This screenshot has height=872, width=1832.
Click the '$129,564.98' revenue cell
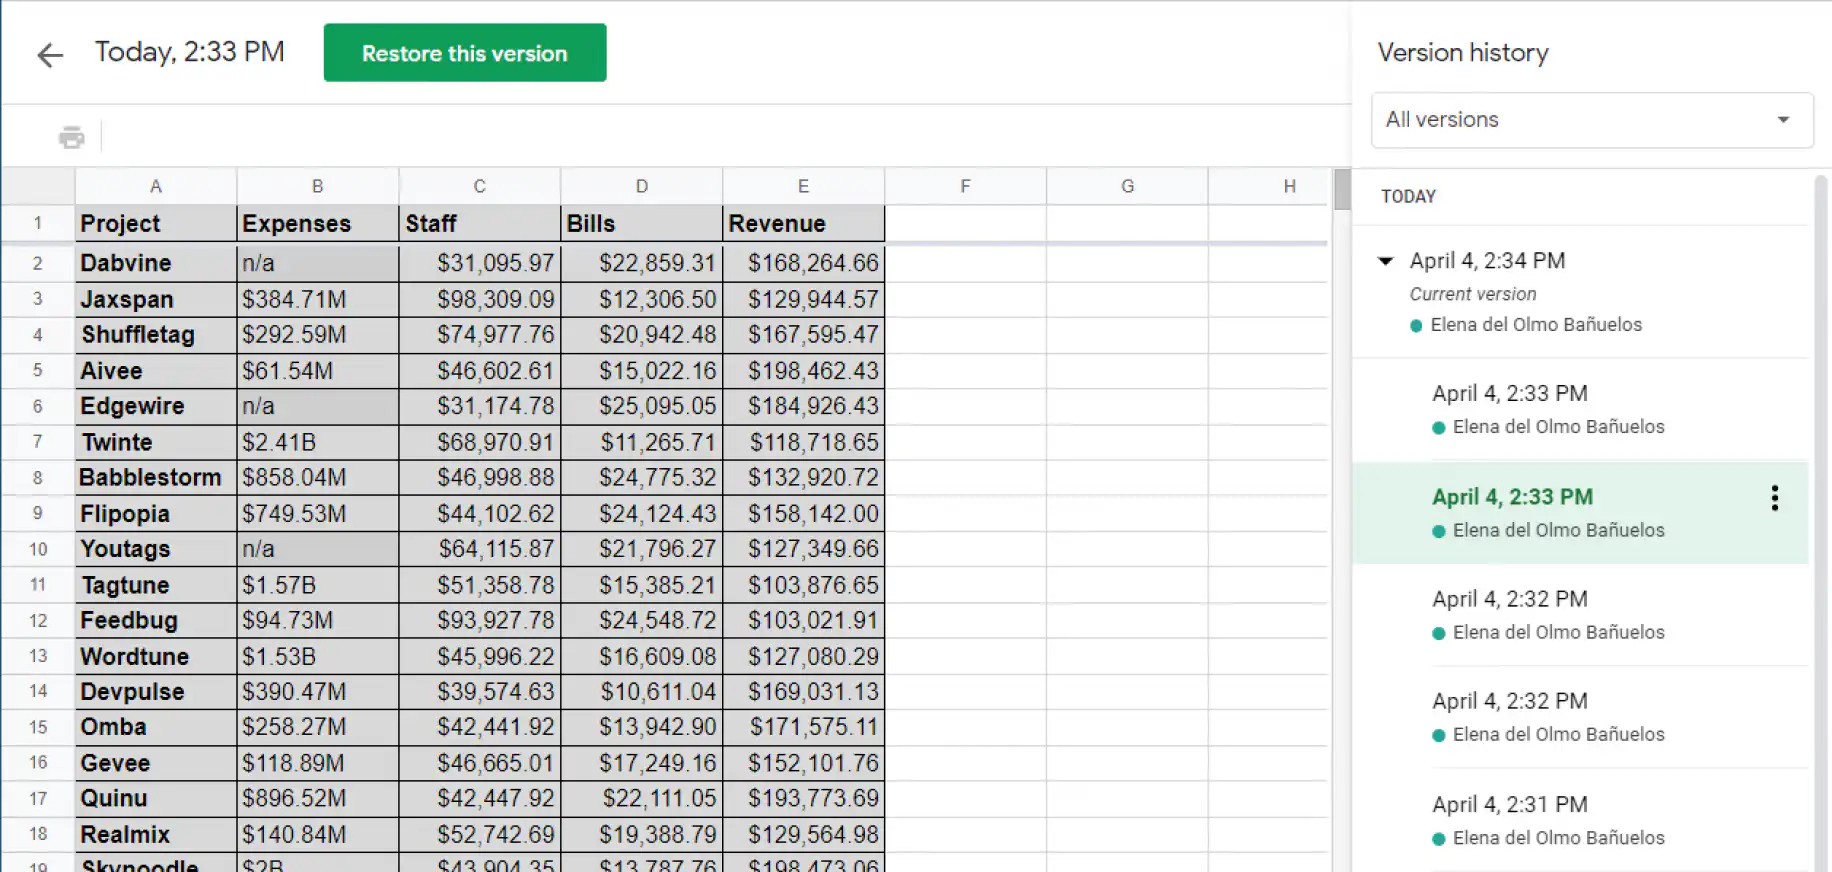804,834
